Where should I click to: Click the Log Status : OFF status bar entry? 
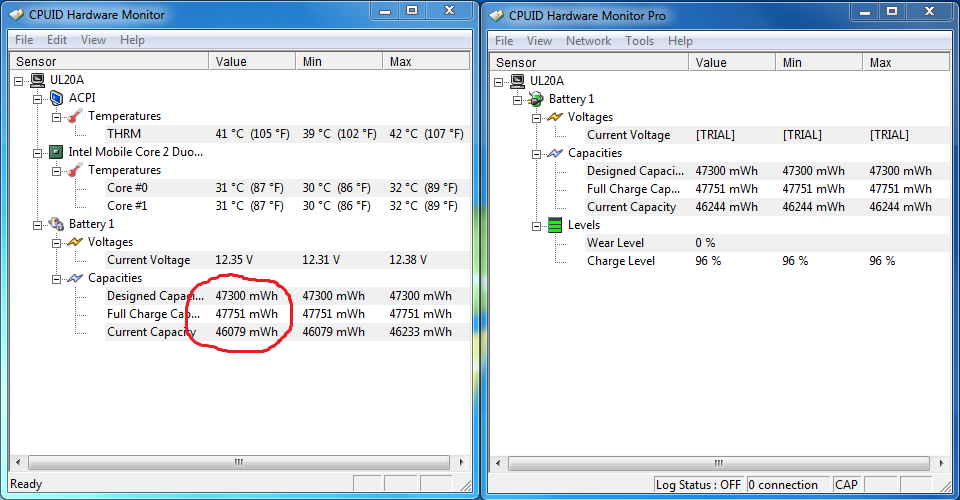[698, 485]
